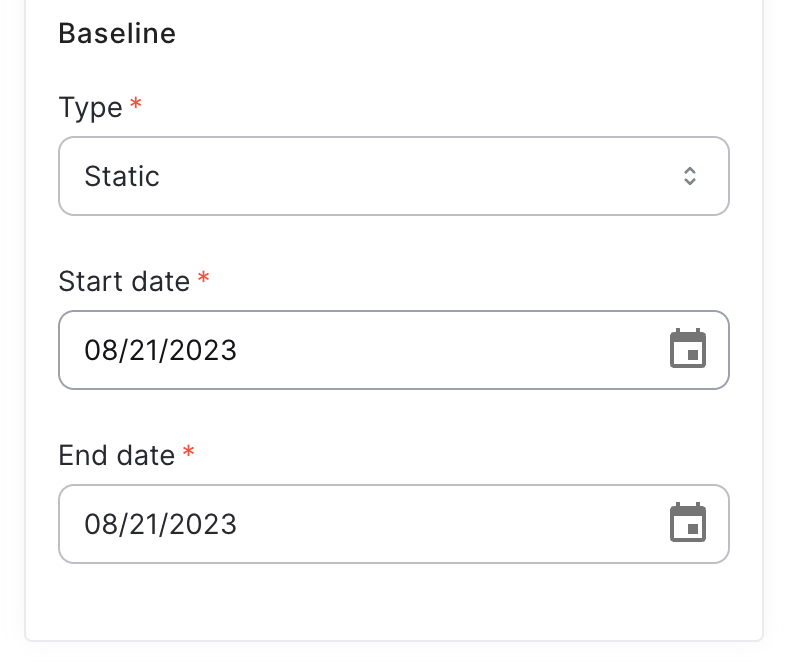794x668 pixels.
Task: Click the up-down chevron in Type selector
Action: (690, 176)
